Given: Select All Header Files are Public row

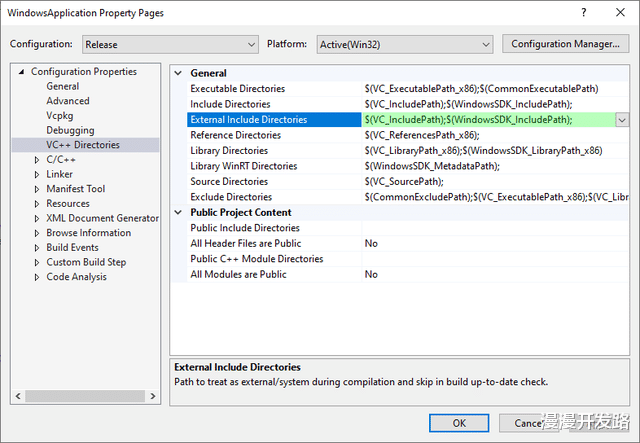Looking at the screenshot, I should 407,243.
